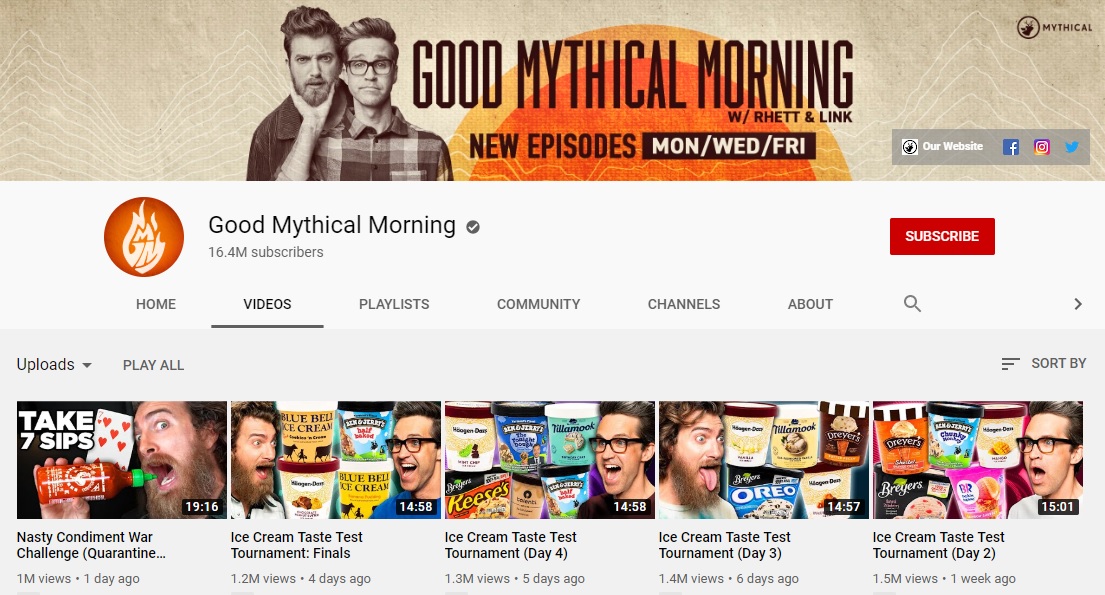Select the VIDEOS tab
The image size is (1105, 595).
click(x=267, y=305)
